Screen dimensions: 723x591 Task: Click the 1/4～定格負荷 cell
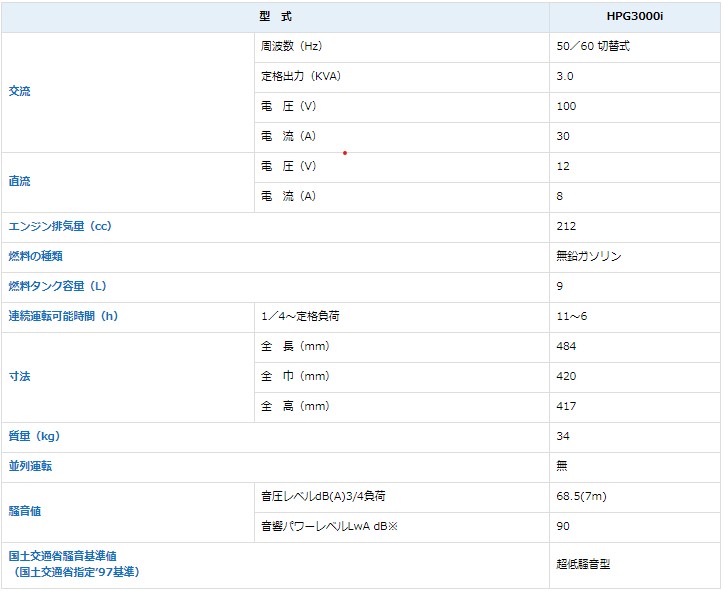pos(300,316)
